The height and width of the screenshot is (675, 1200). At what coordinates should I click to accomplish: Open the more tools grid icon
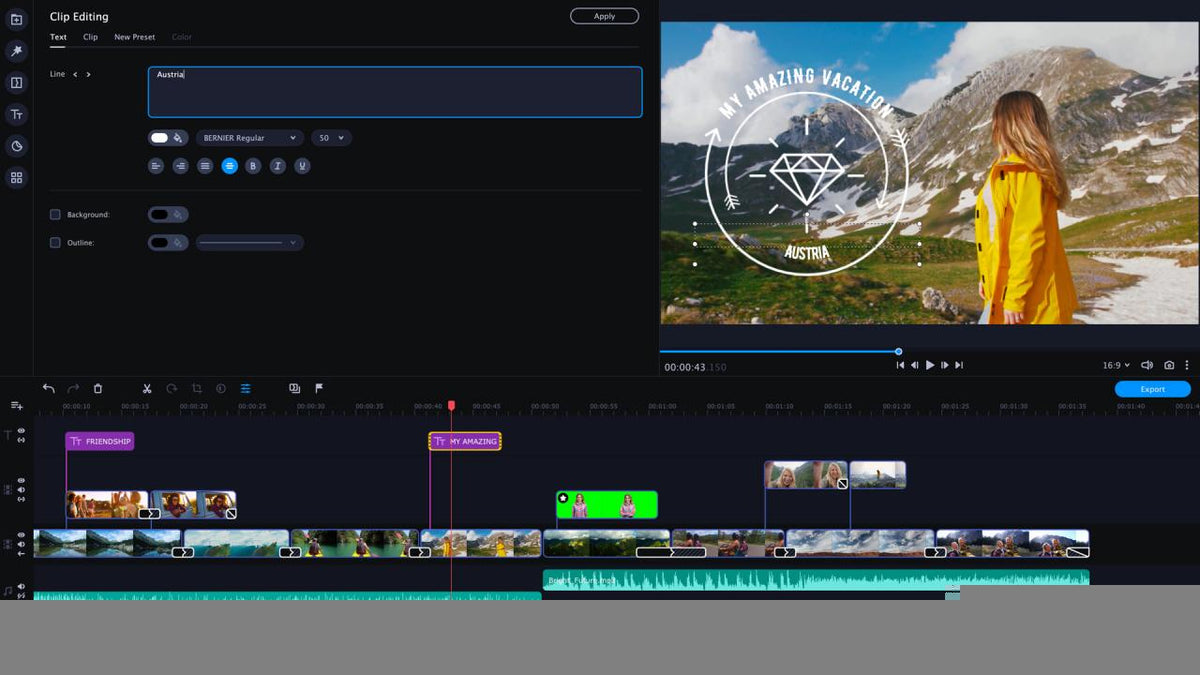(16, 177)
